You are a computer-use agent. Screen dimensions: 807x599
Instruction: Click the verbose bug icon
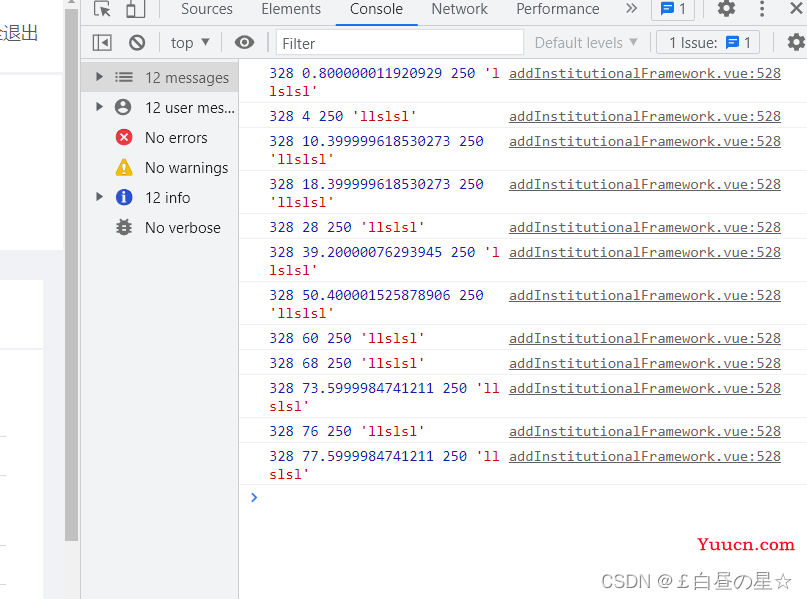(x=124, y=227)
